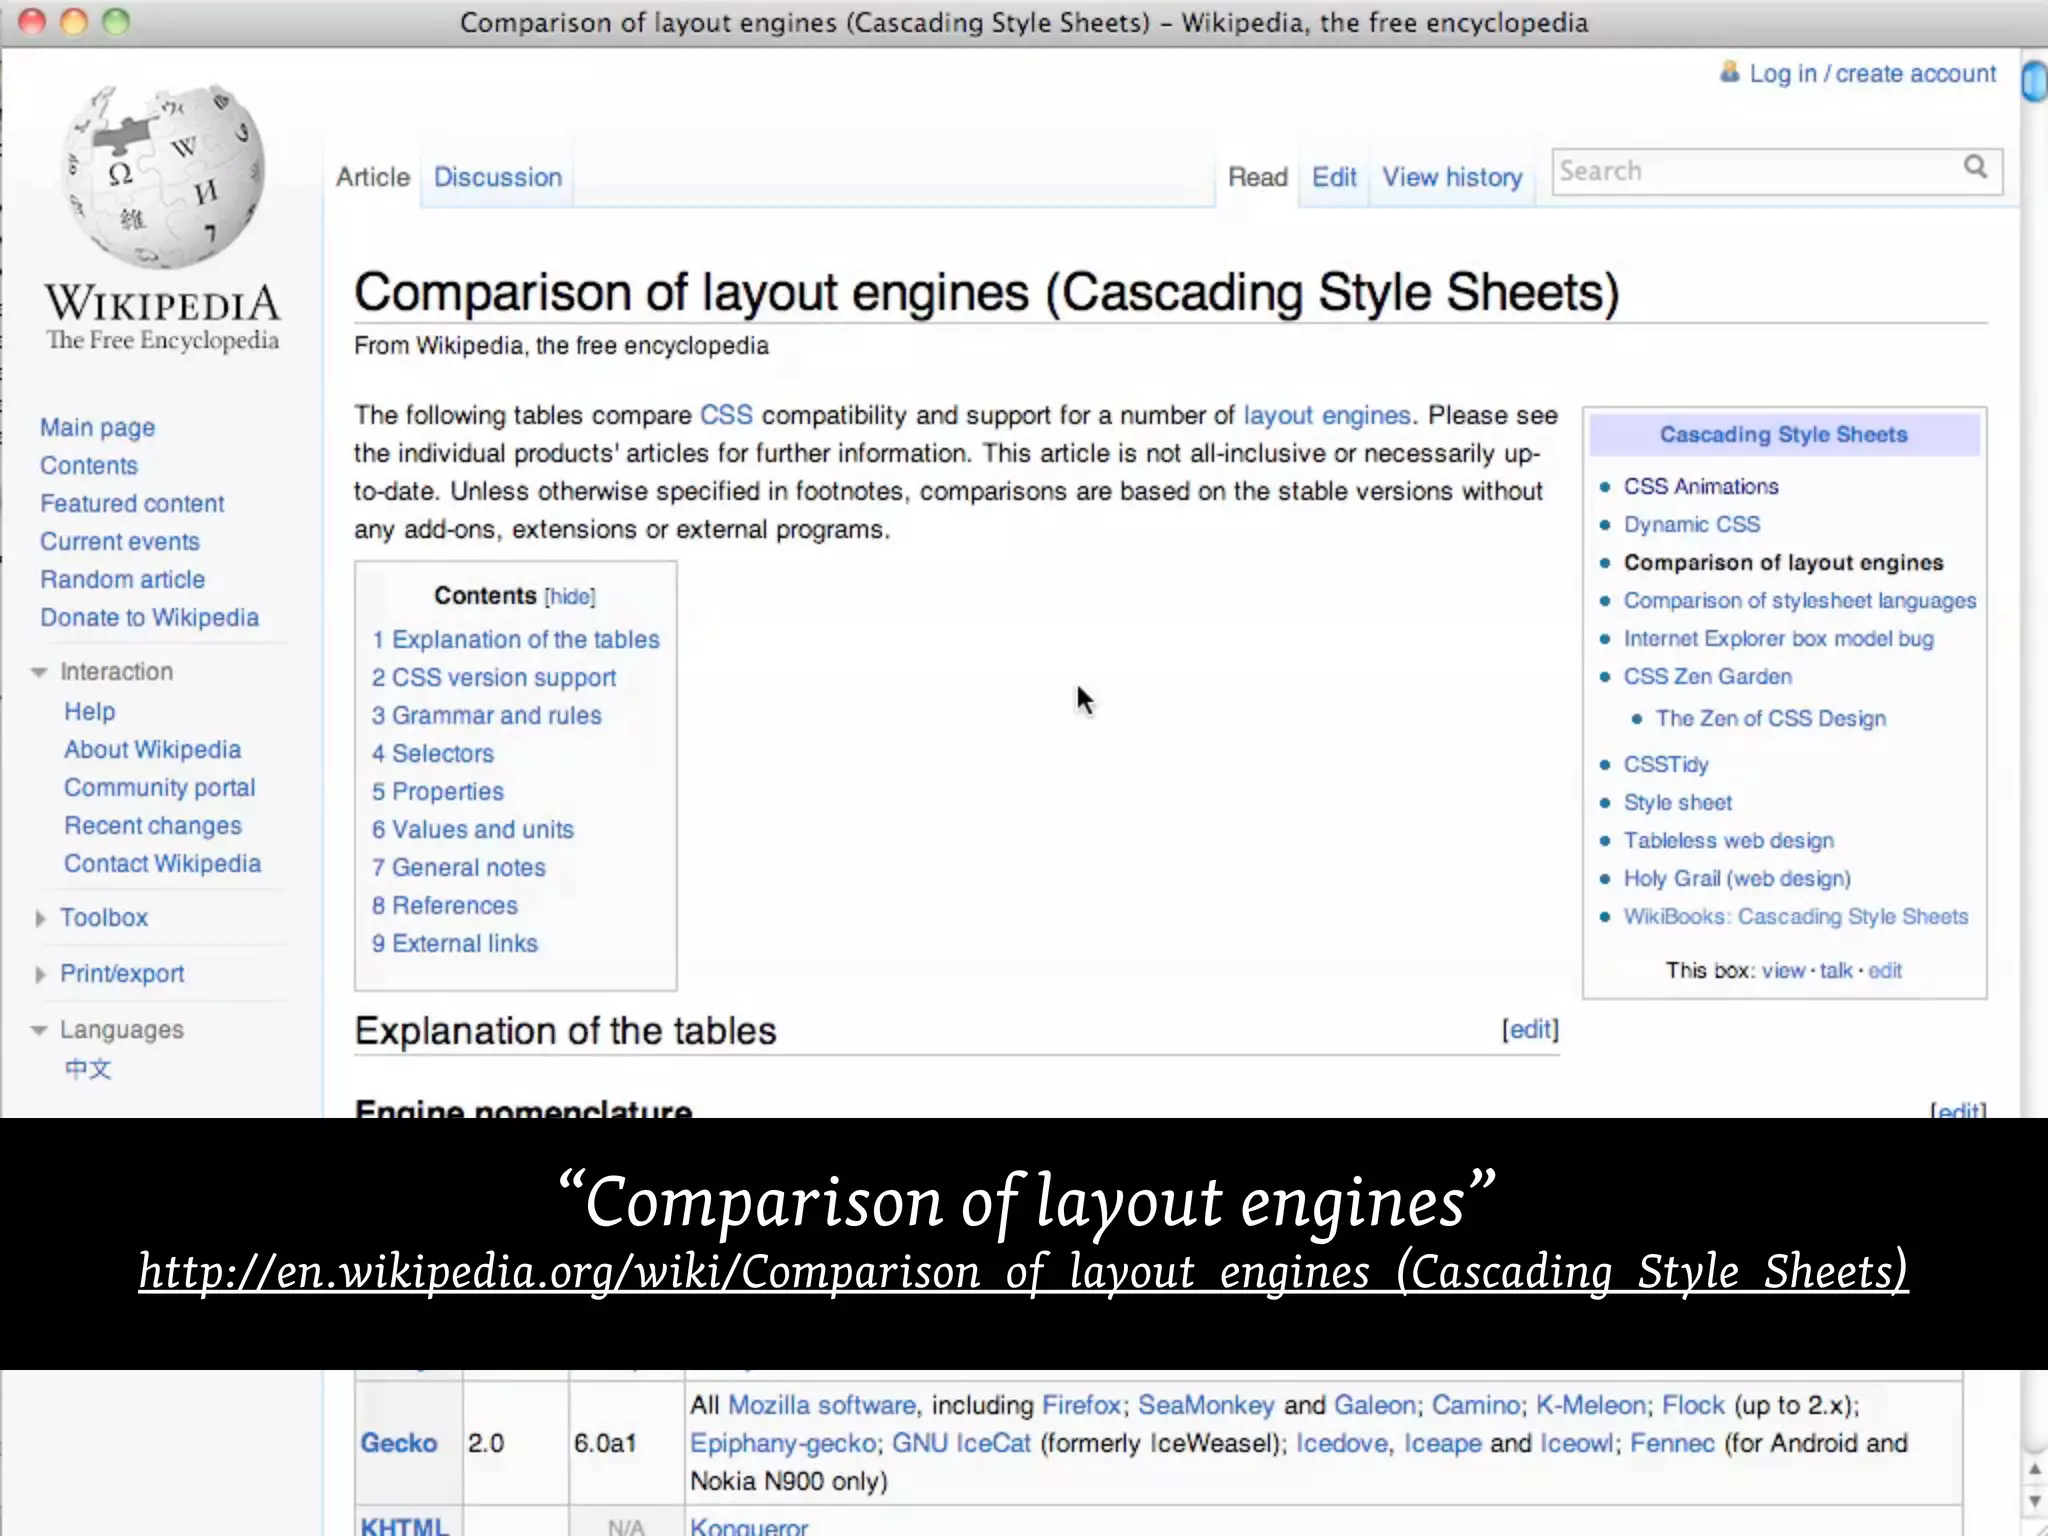Viewport: 2048px width, 1536px height.
Task: Edit the Explanation of the tables section
Action: coord(1530,1029)
